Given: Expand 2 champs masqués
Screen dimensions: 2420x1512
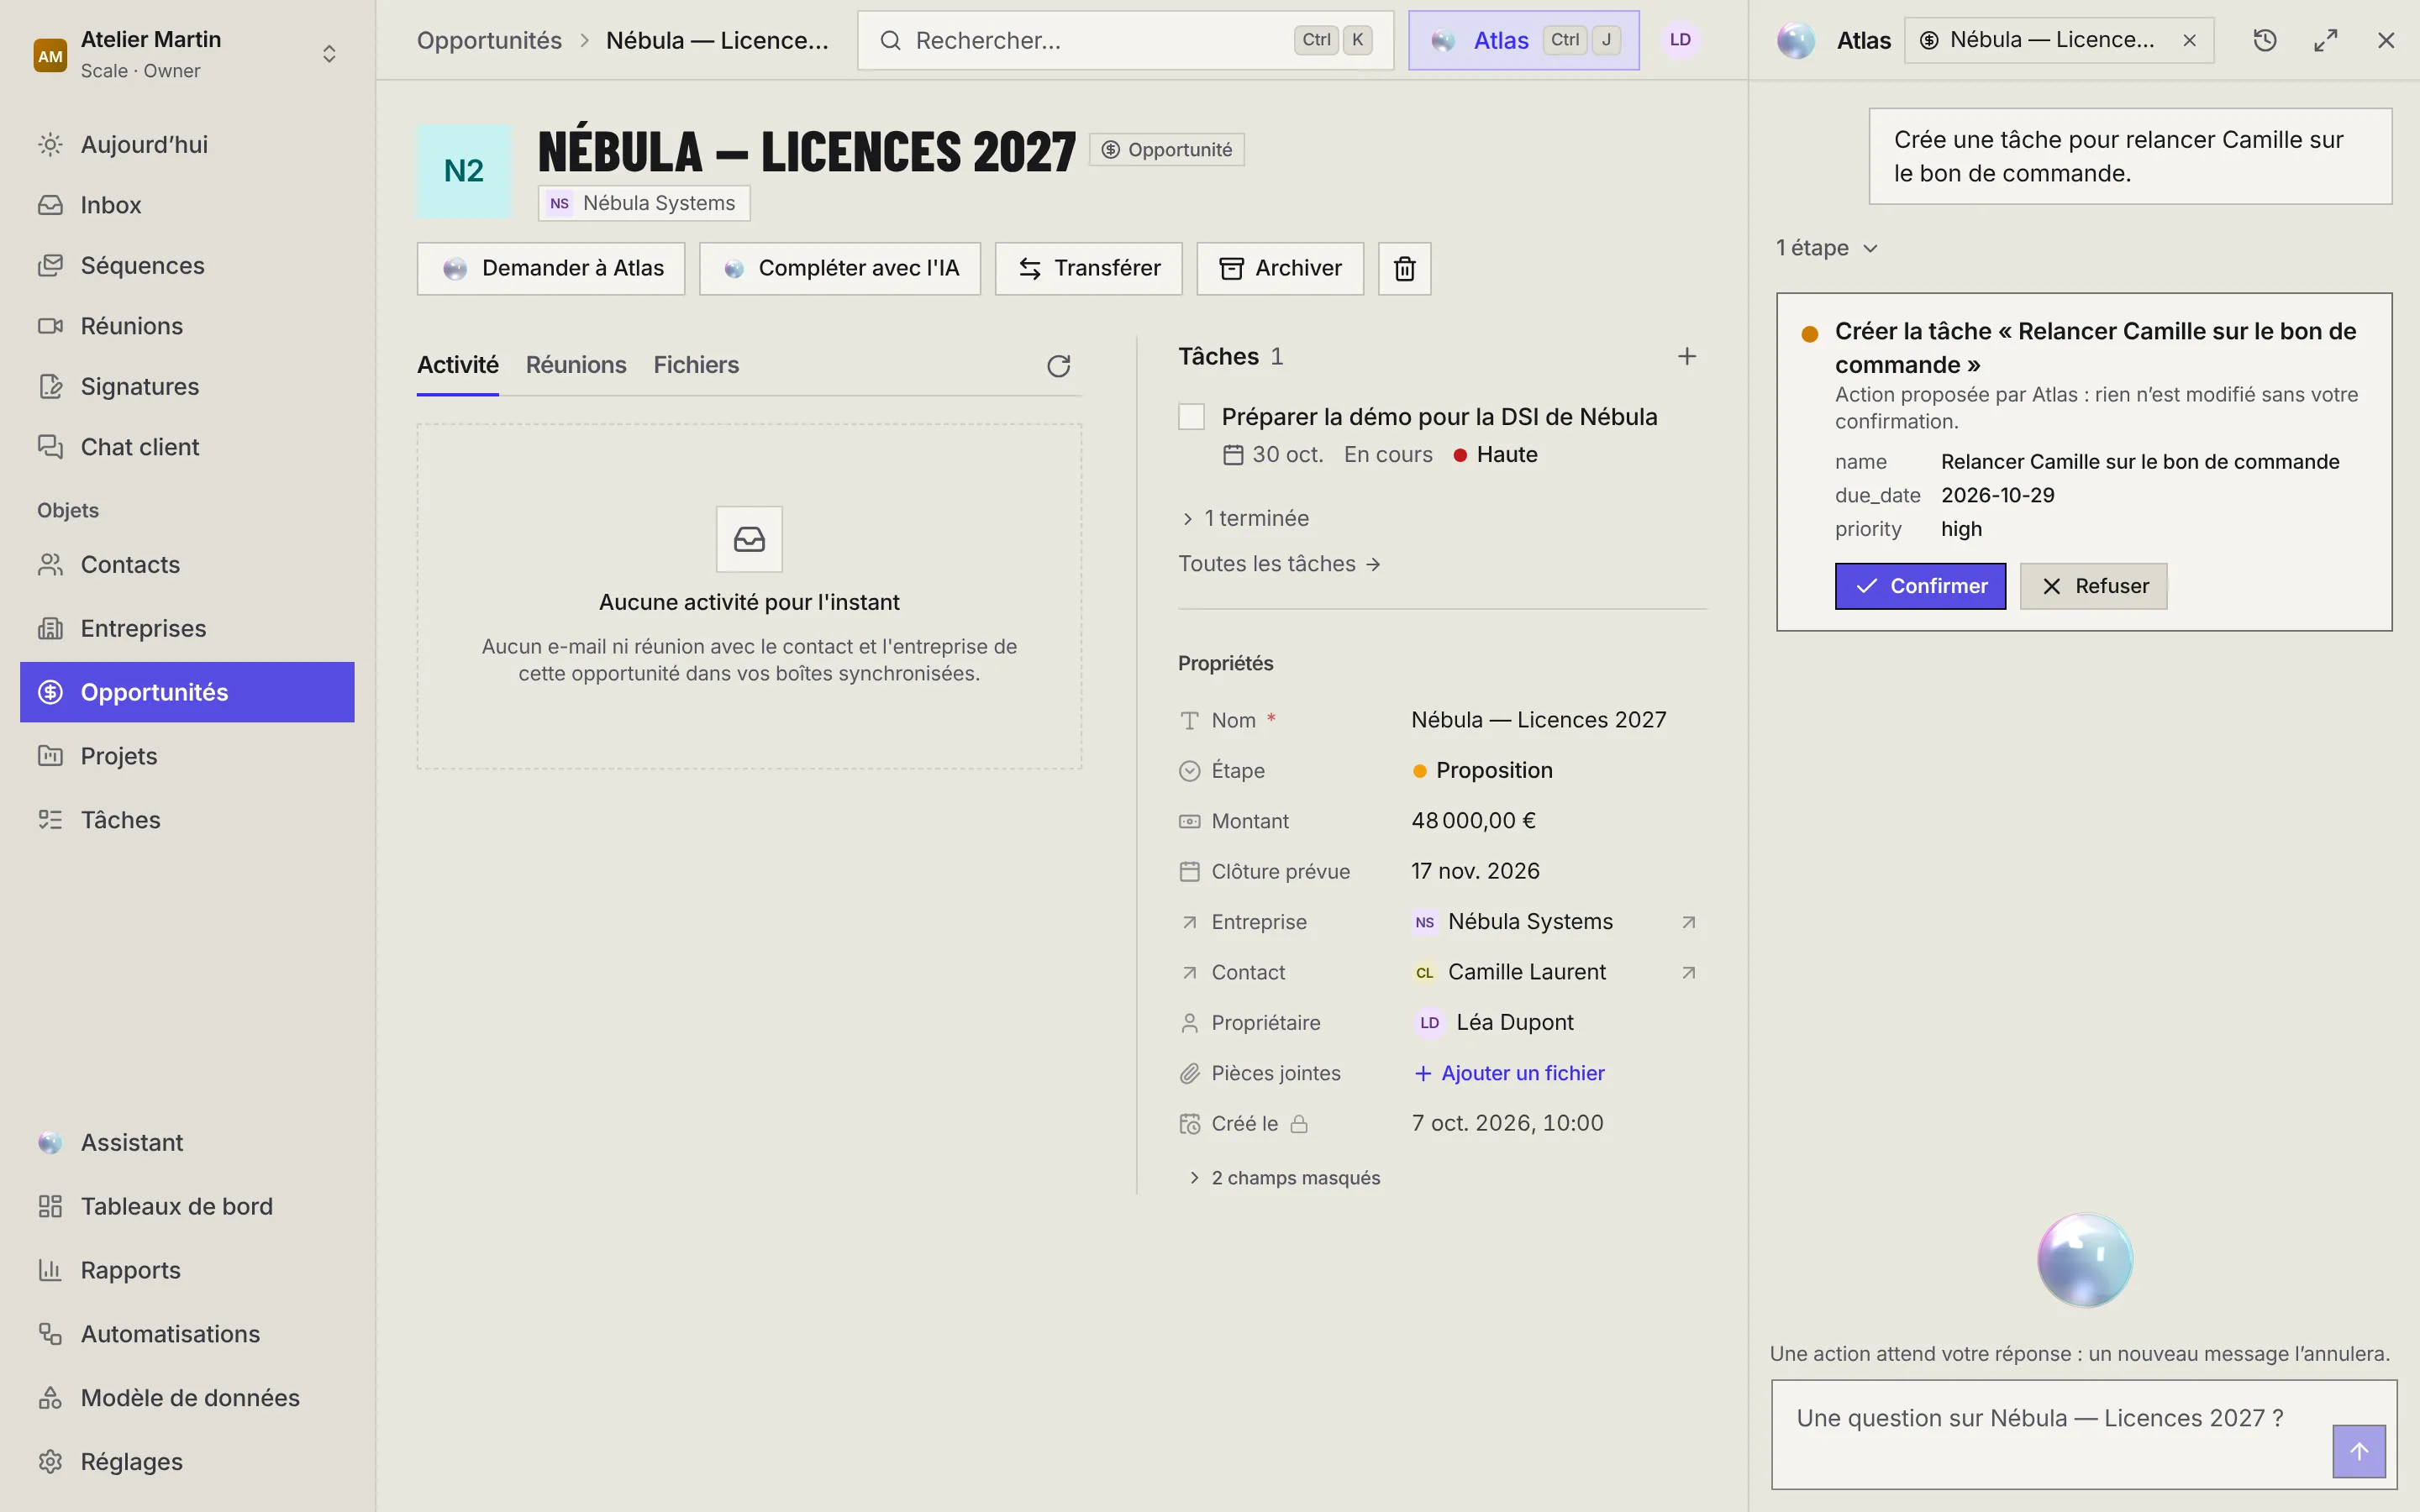Looking at the screenshot, I should click(1284, 1178).
